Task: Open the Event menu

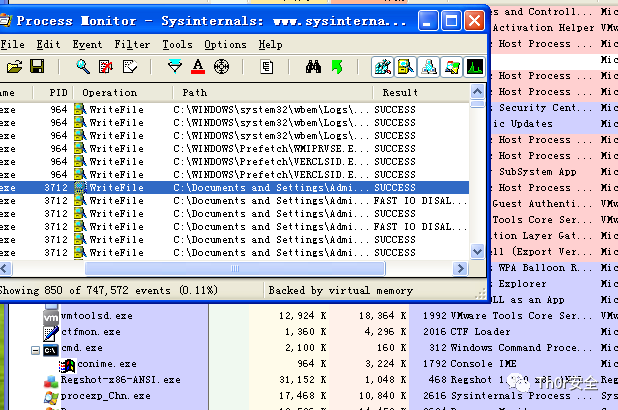Action: pos(87,45)
